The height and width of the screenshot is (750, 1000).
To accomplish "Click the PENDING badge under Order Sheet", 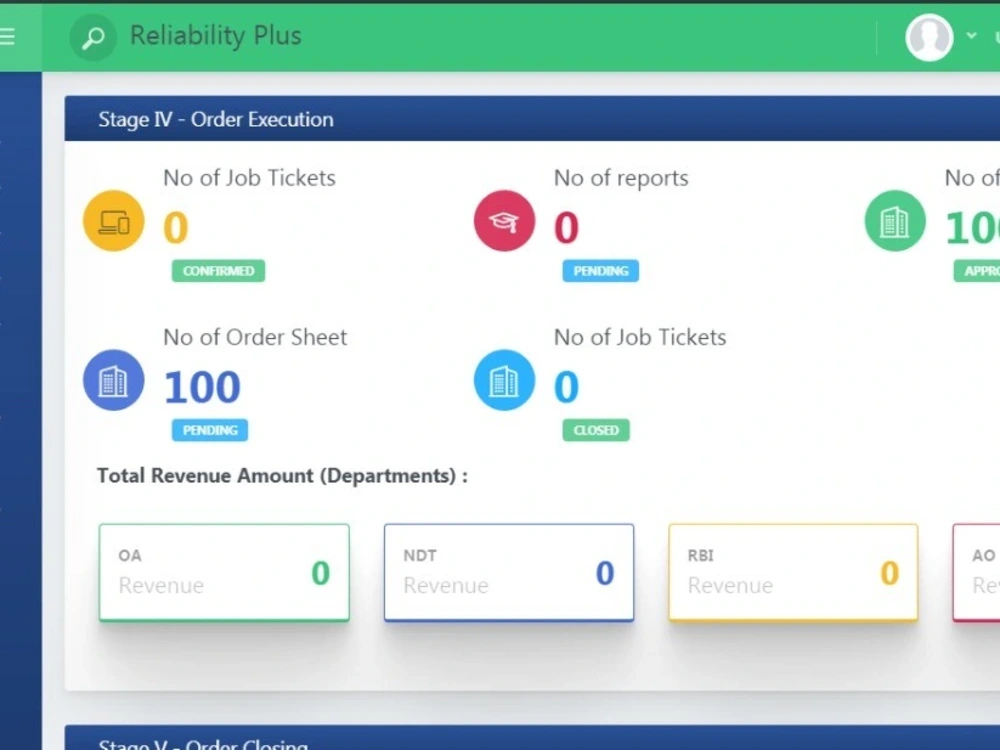I will coord(210,430).
